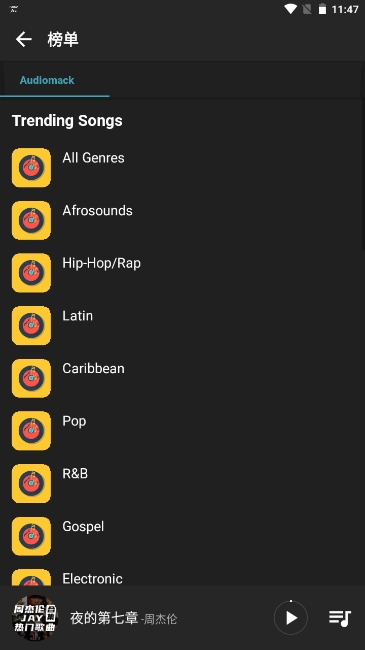This screenshot has height=650, width=365.
Task: Open the play queue icon
Action: (340, 618)
